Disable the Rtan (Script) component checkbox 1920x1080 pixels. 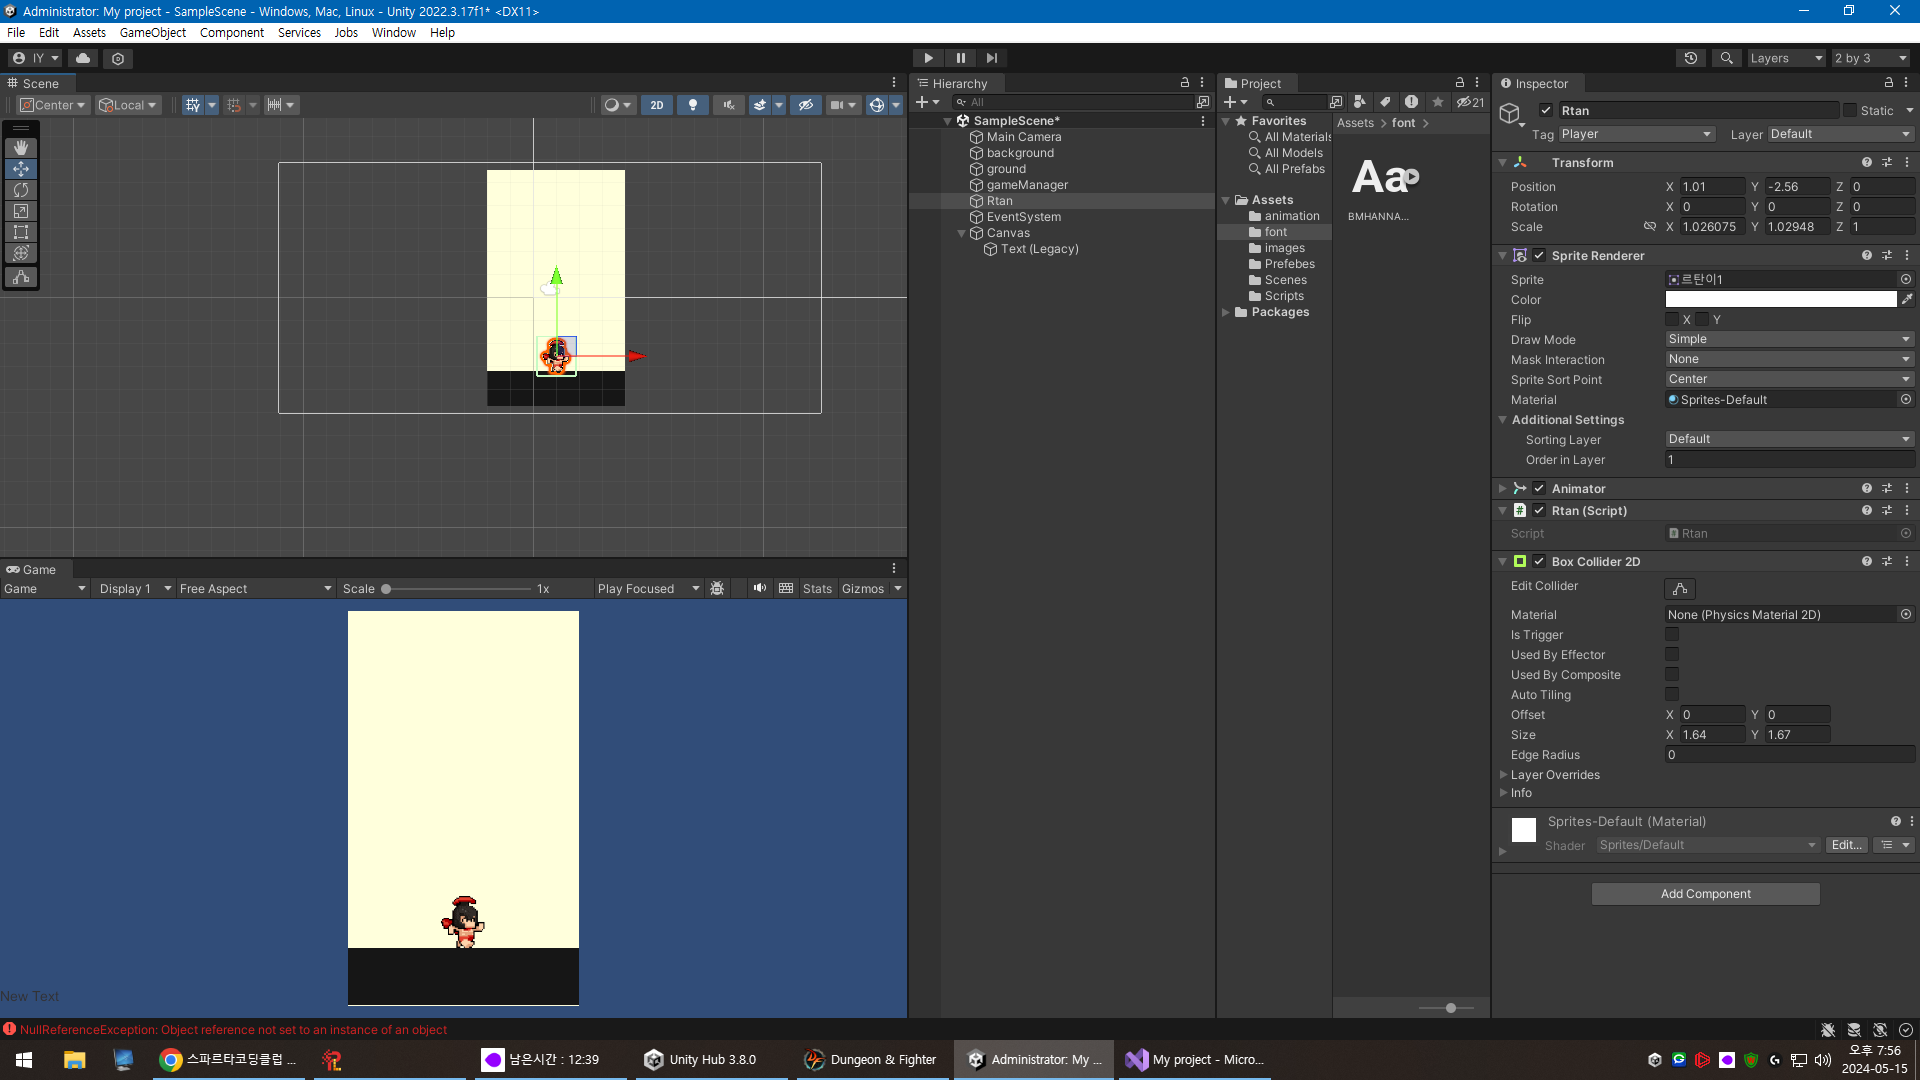(1539, 510)
